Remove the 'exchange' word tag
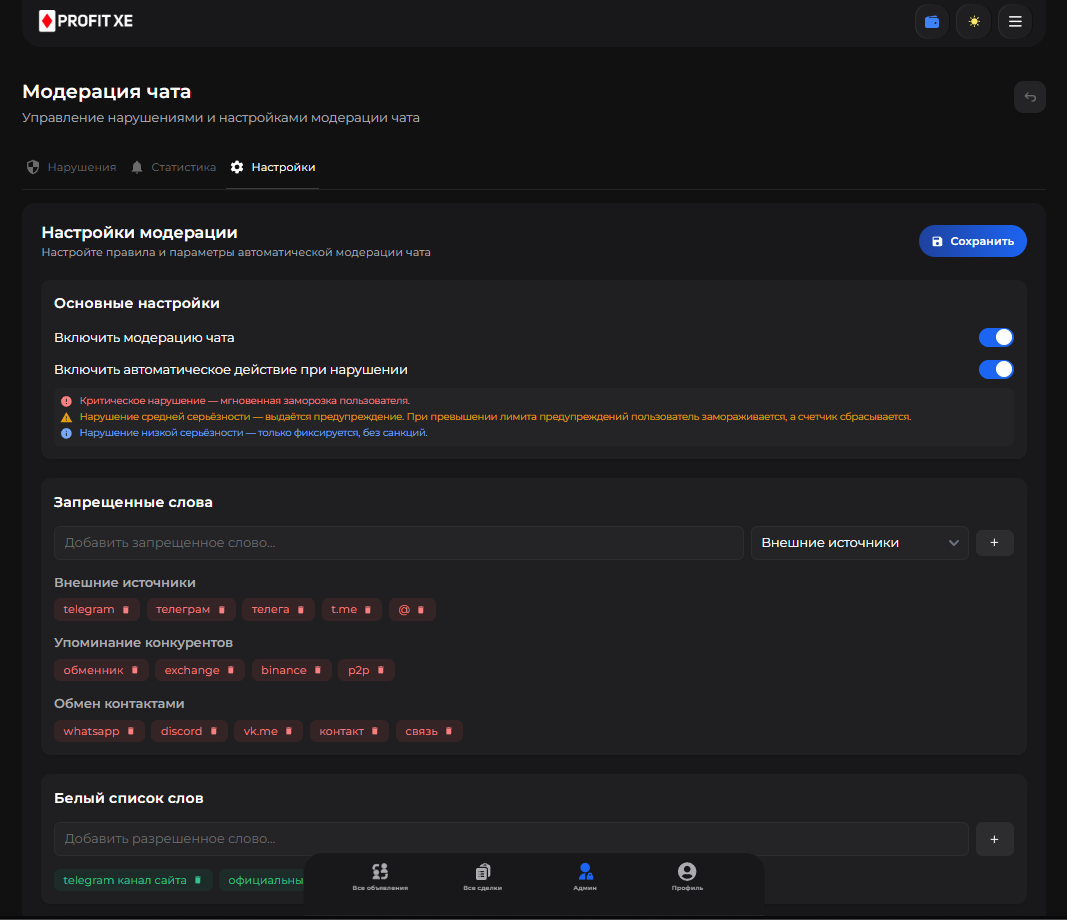The image size is (1067, 920). tap(231, 670)
